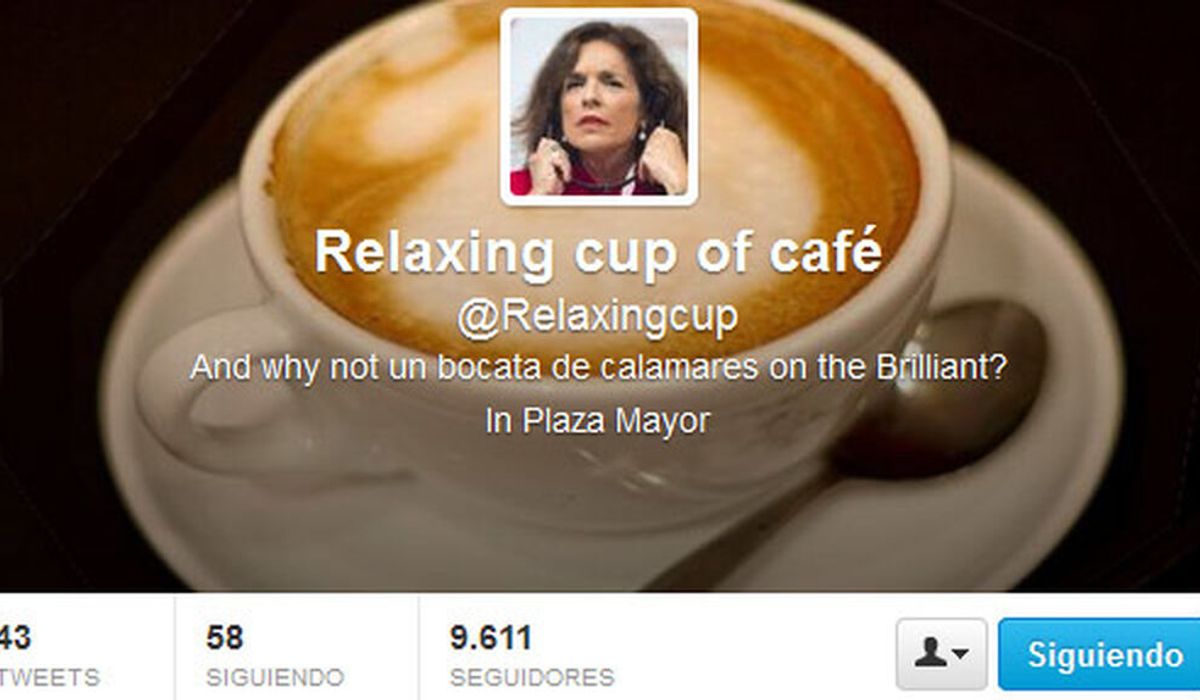
Task: Click the 58 following number
Action: pos(225,637)
